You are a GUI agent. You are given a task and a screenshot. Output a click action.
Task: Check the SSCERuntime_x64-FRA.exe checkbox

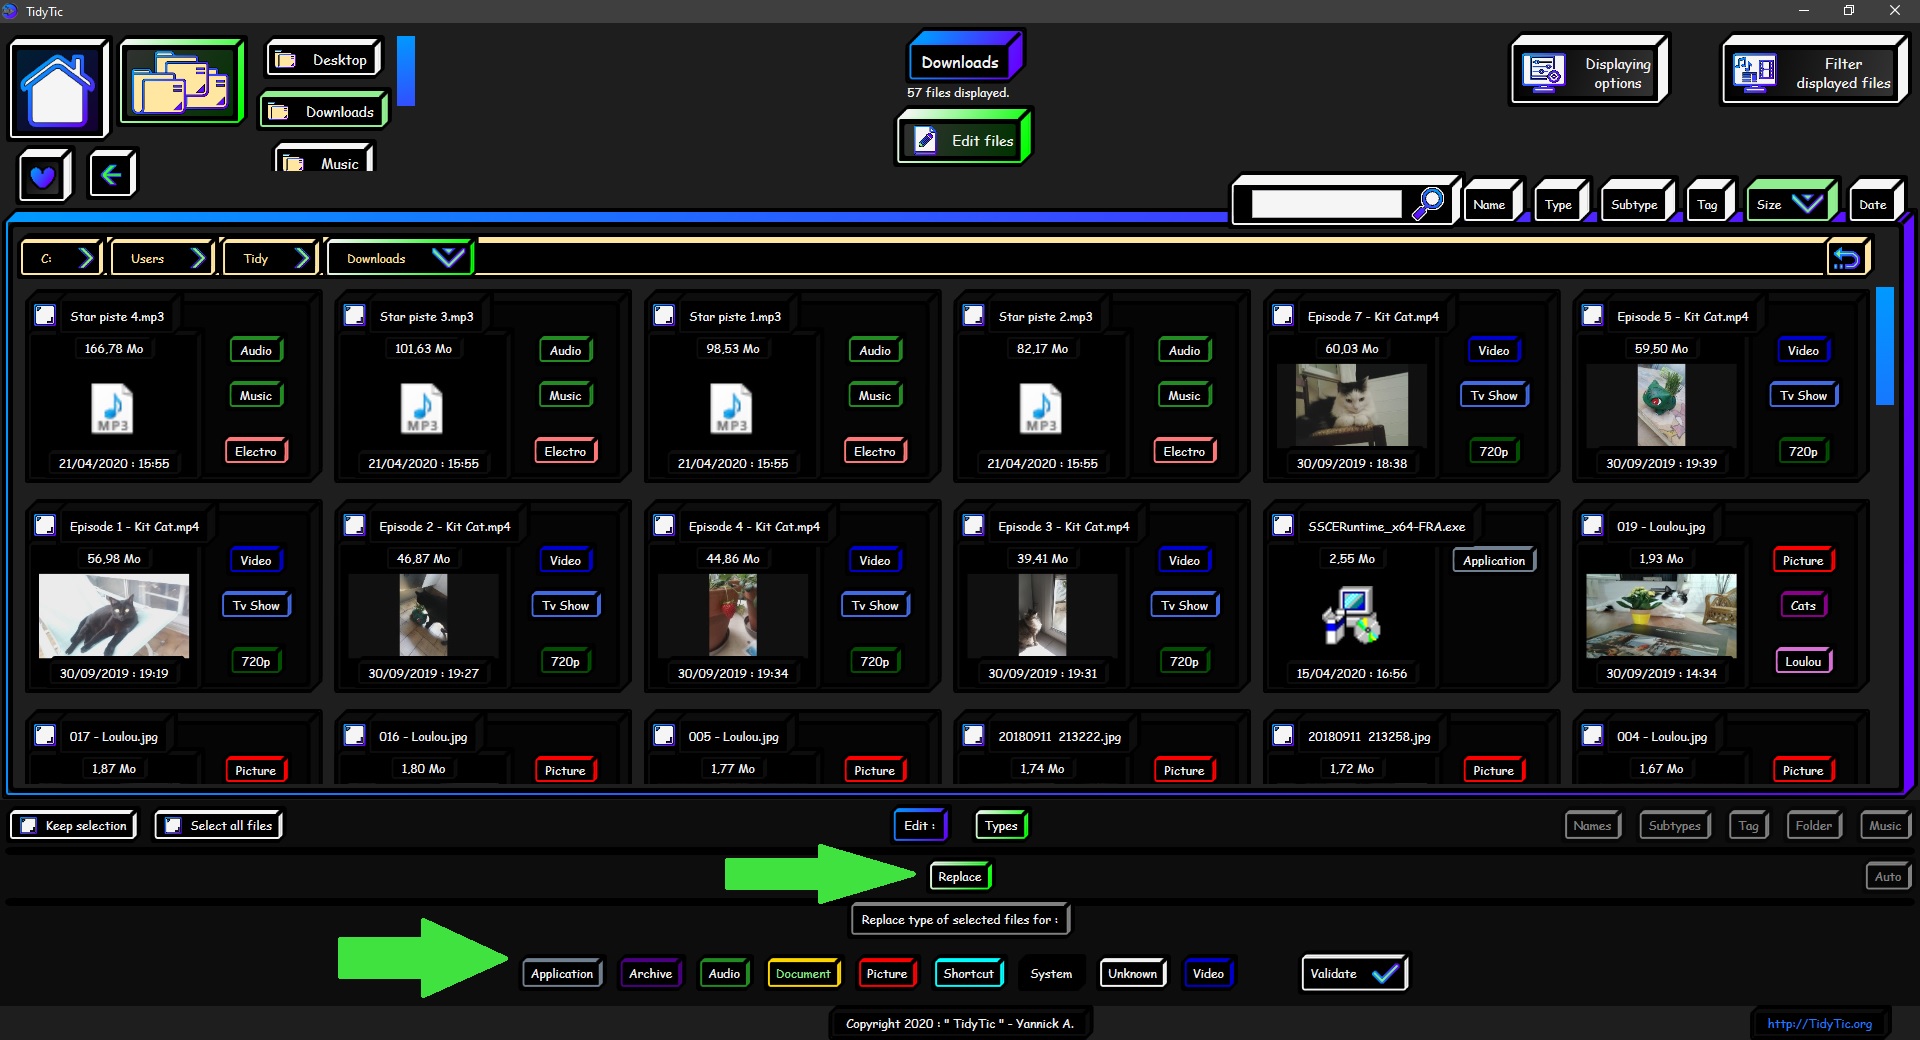1283,526
